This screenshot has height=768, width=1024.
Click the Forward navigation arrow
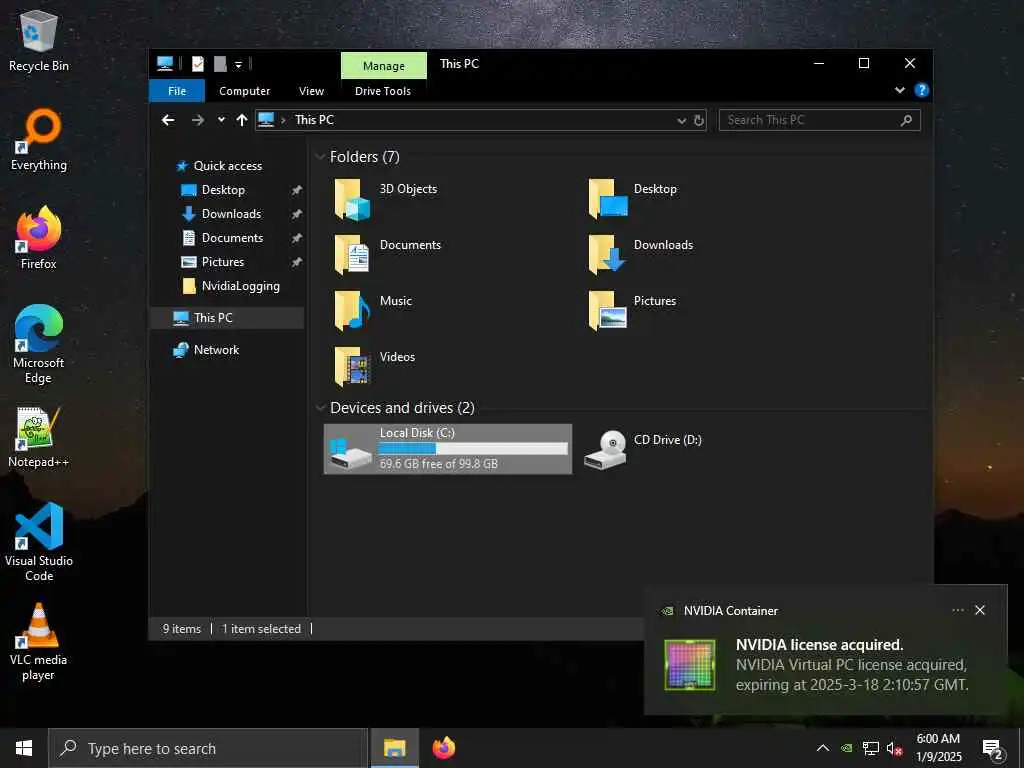197,120
